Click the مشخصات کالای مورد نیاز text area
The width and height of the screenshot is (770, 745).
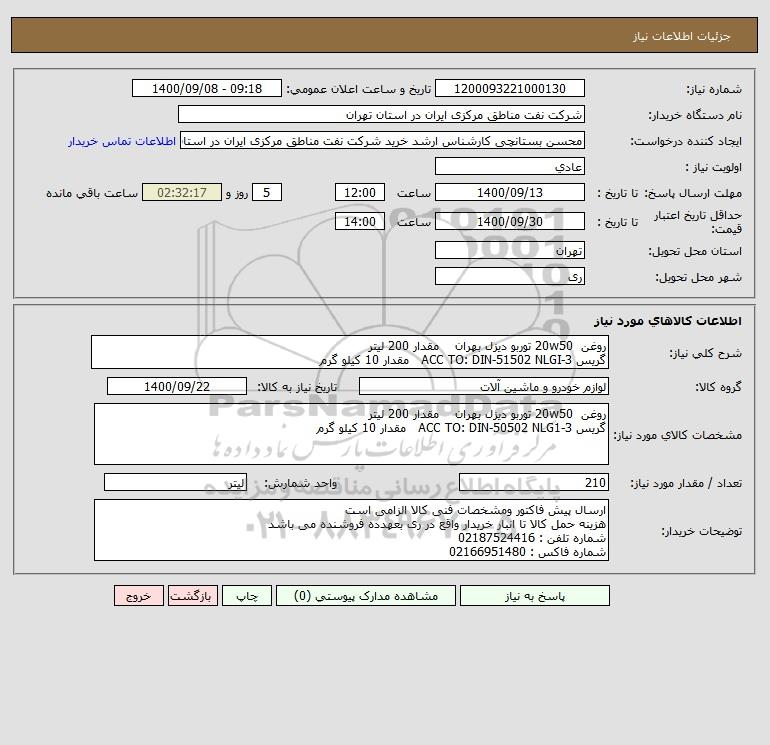[x=351, y=434]
